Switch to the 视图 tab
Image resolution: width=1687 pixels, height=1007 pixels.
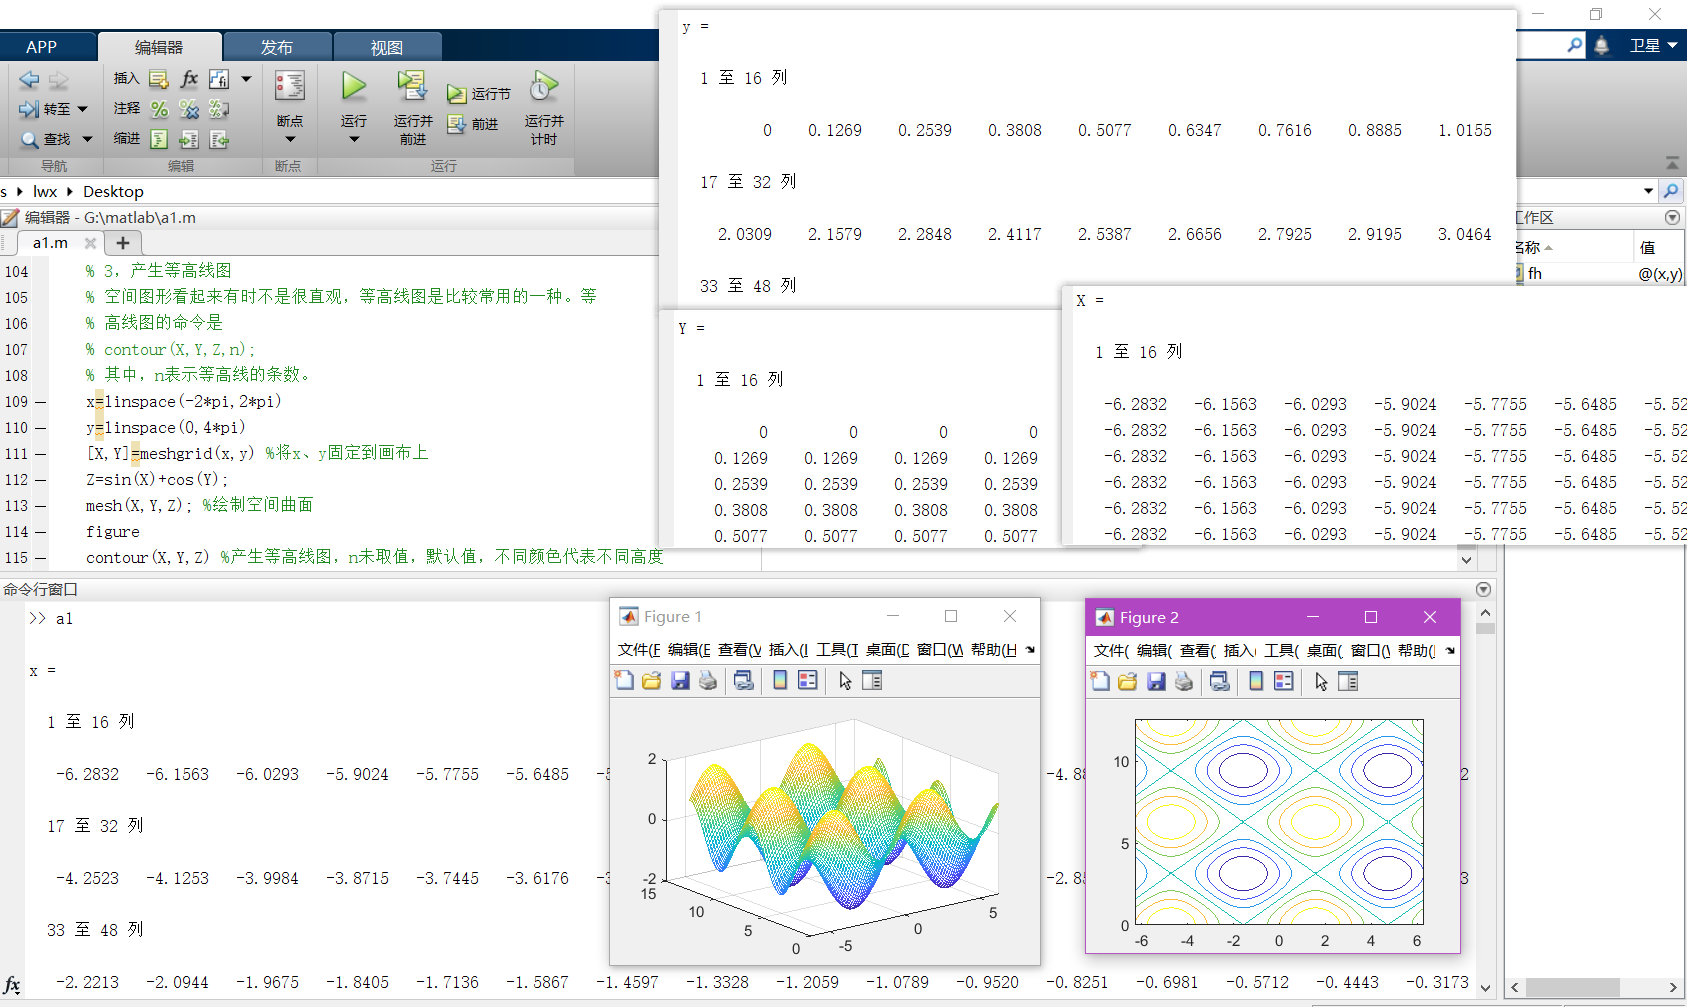point(387,47)
